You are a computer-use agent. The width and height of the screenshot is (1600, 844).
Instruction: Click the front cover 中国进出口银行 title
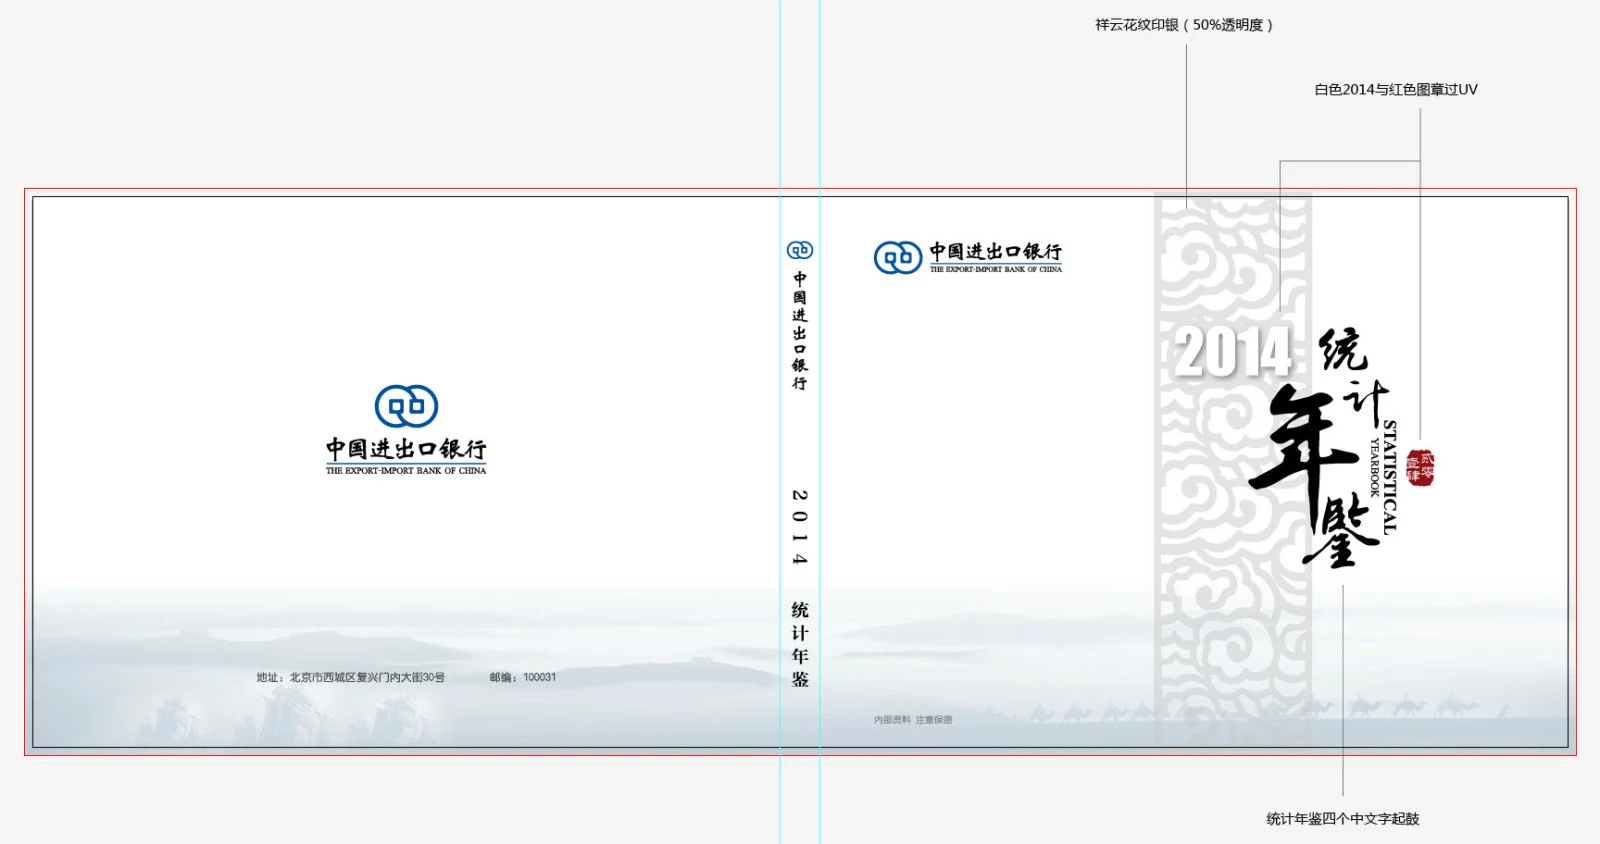tap(996, 251)
